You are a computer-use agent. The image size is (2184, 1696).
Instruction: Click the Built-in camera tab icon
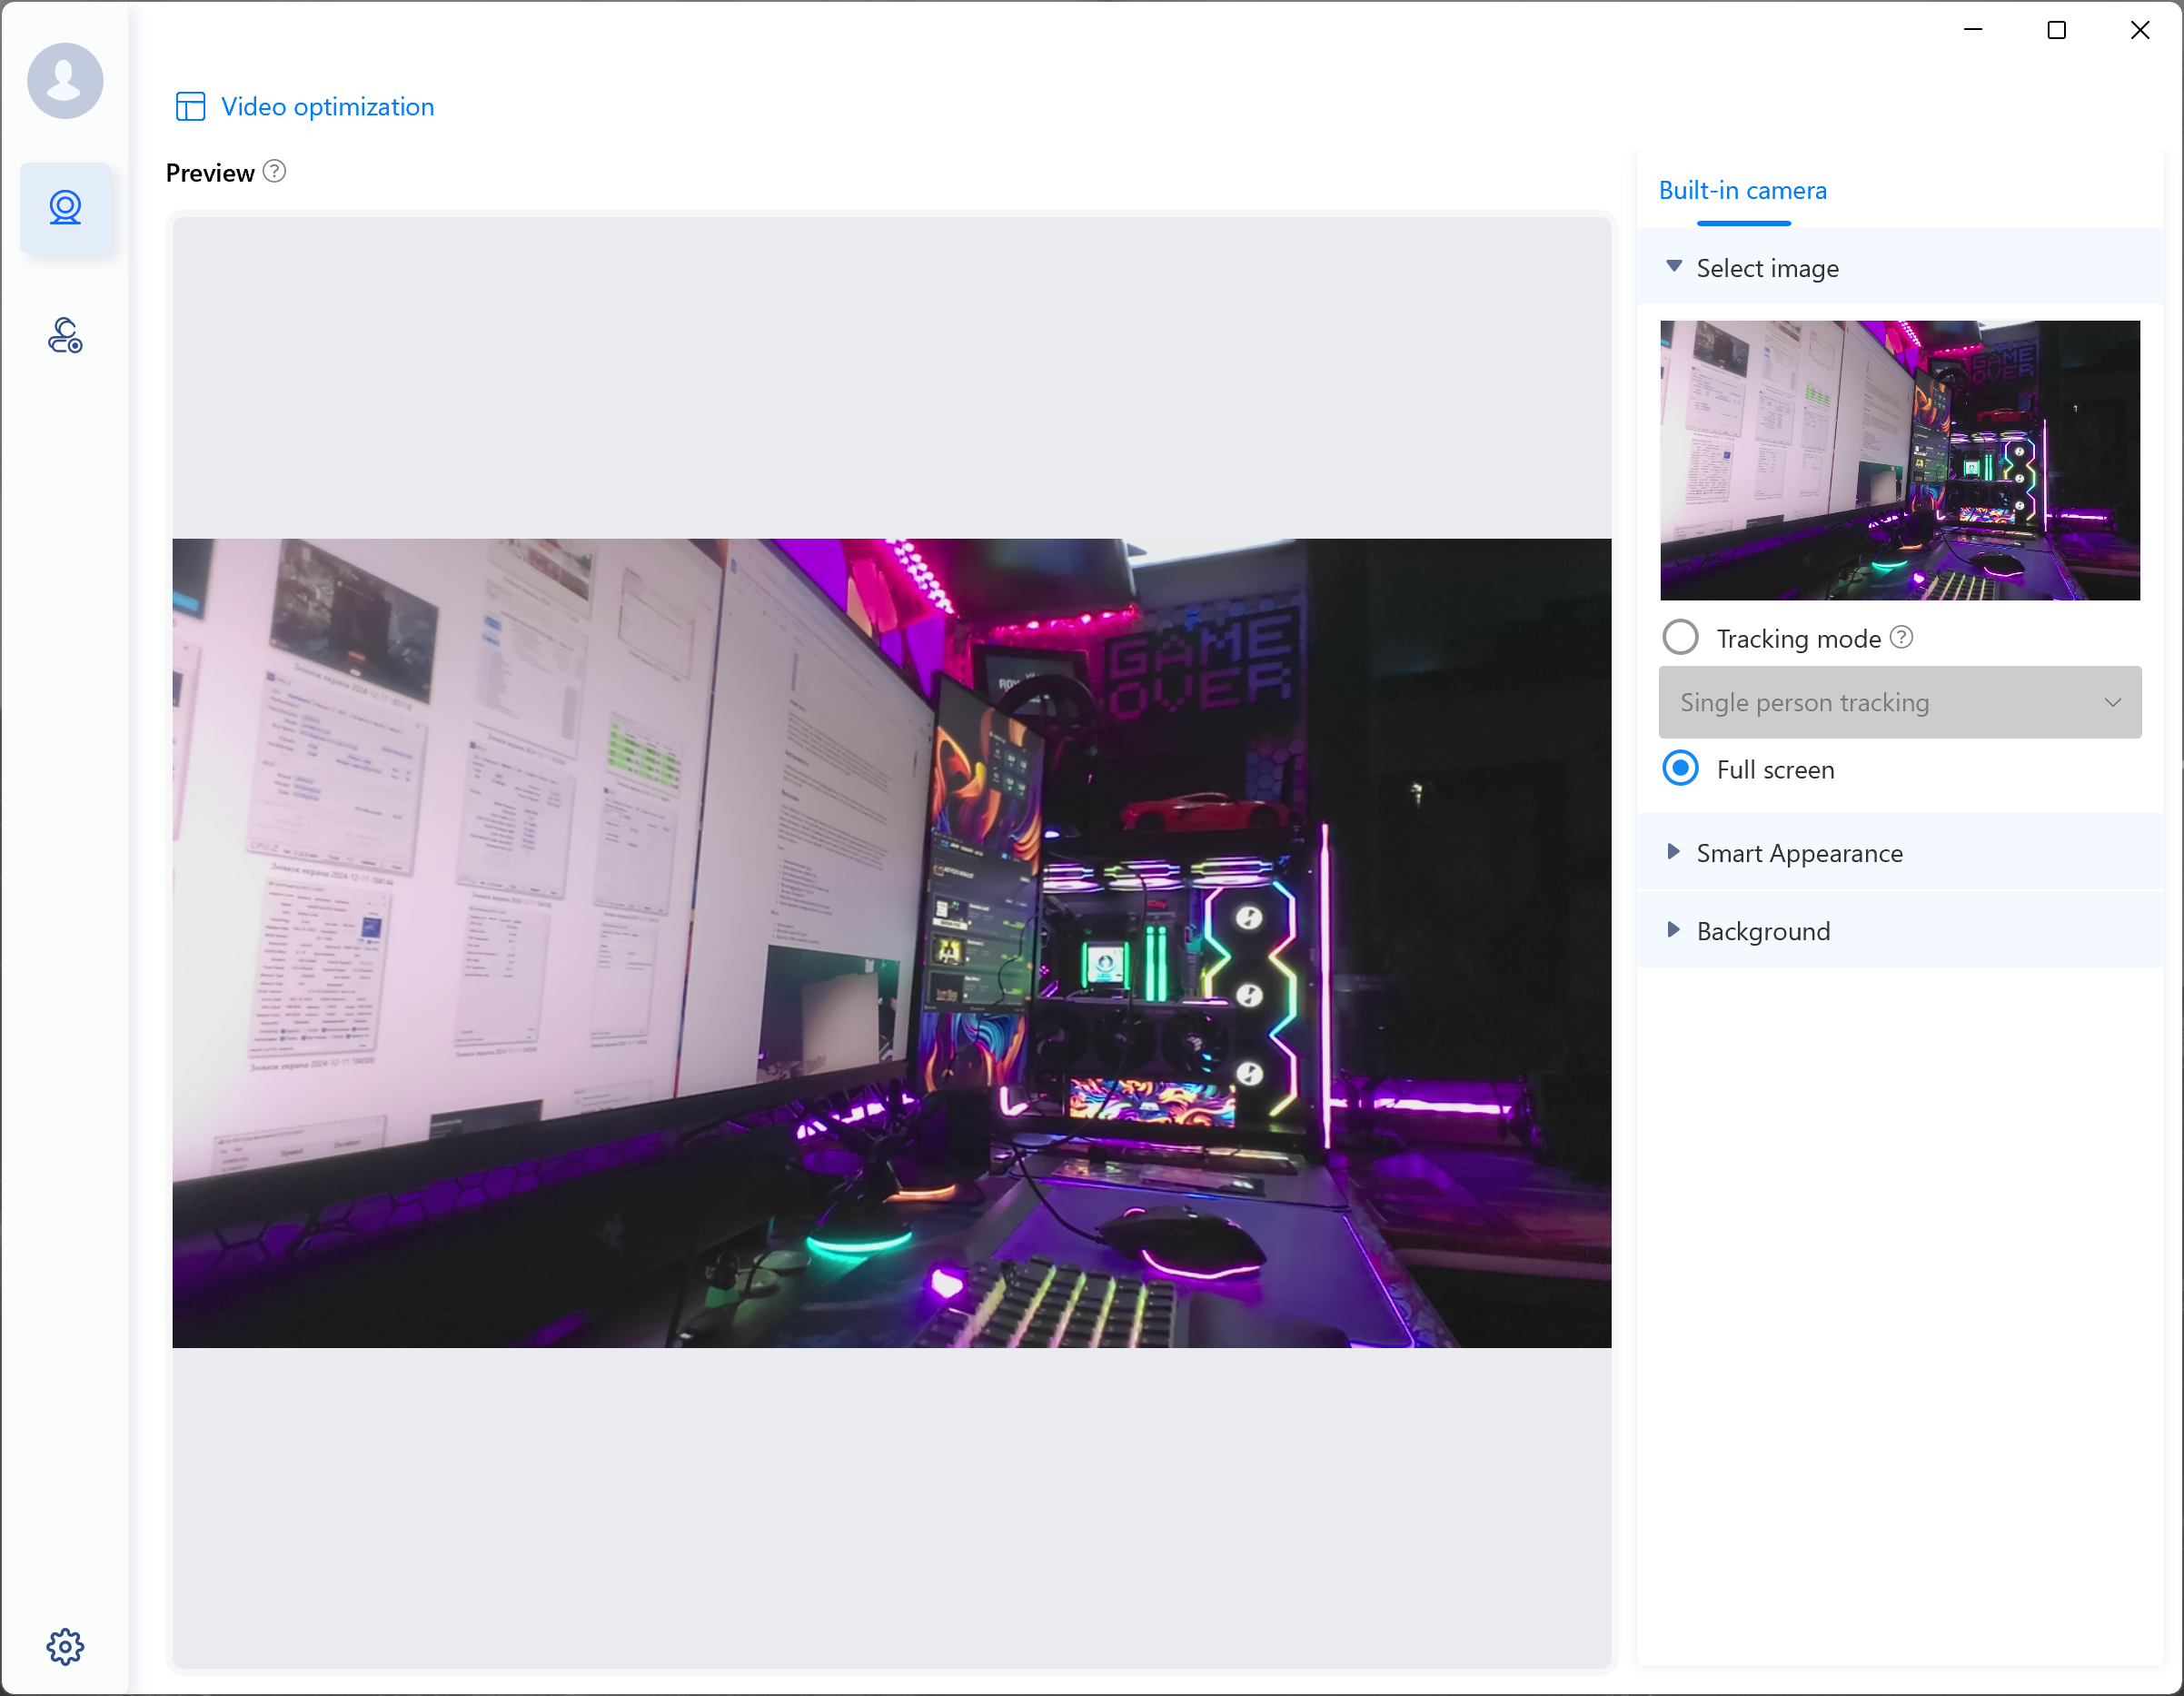1744,190
